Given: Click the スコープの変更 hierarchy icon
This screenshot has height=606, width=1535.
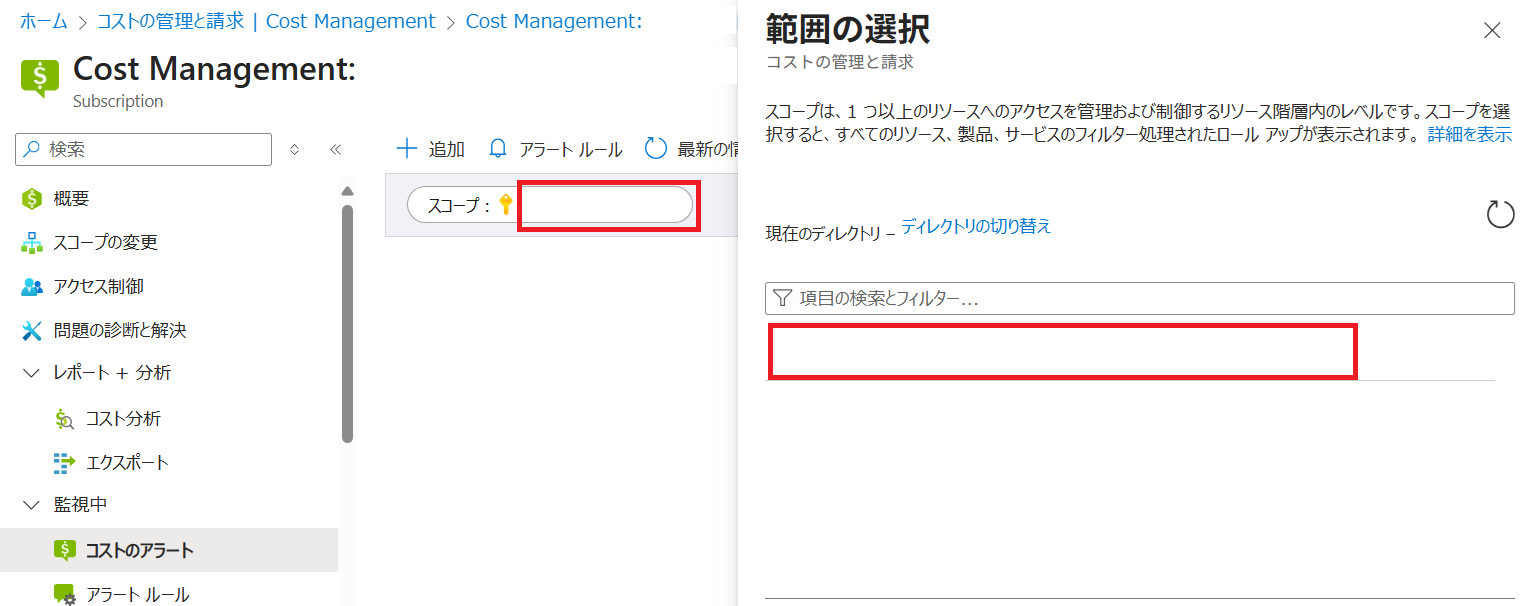Looking at the screenshot, I should click(32, 243).
